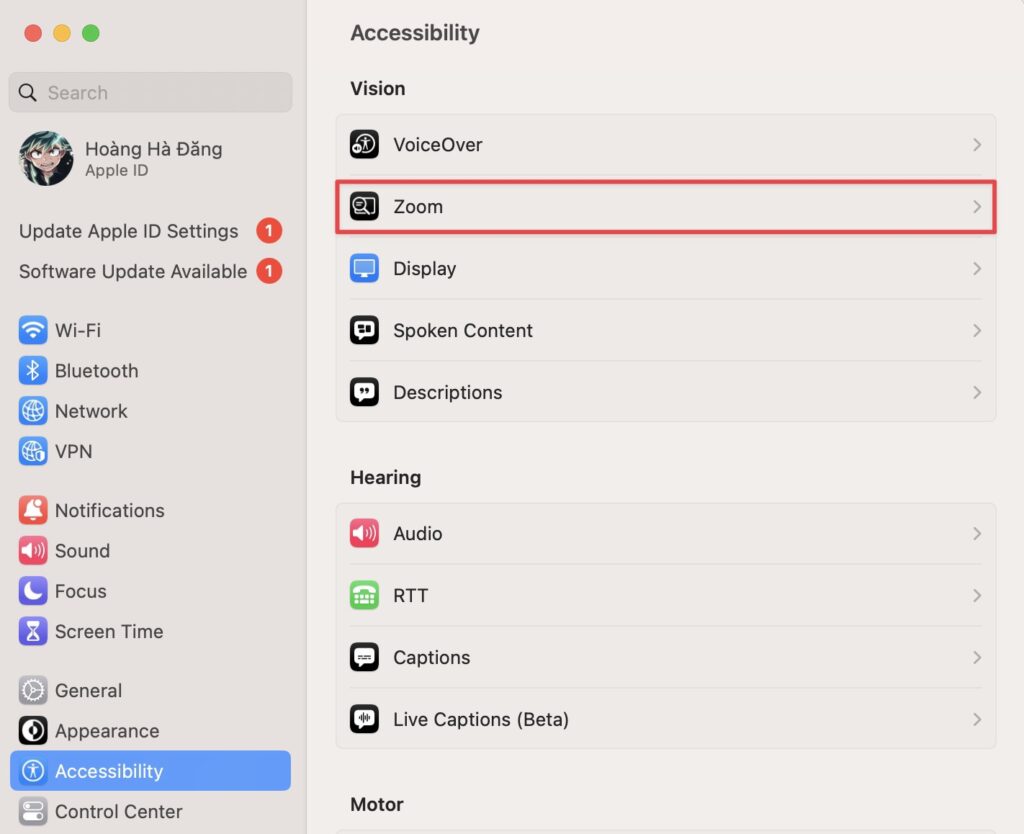The height and width of the screenshot is (834, 1024).
Task: Click the Display monitor icon
Action: coord(364,268)
